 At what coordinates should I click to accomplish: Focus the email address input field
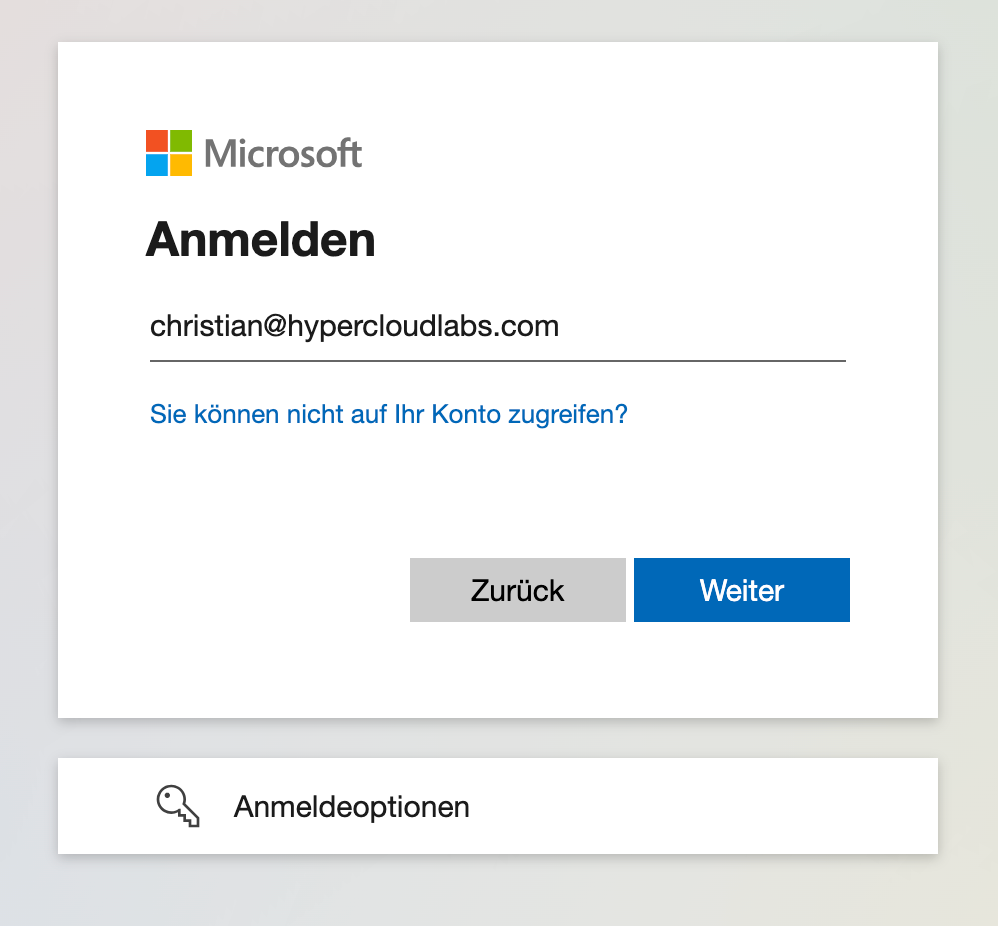pyautogui.click(x=497, y=327)
